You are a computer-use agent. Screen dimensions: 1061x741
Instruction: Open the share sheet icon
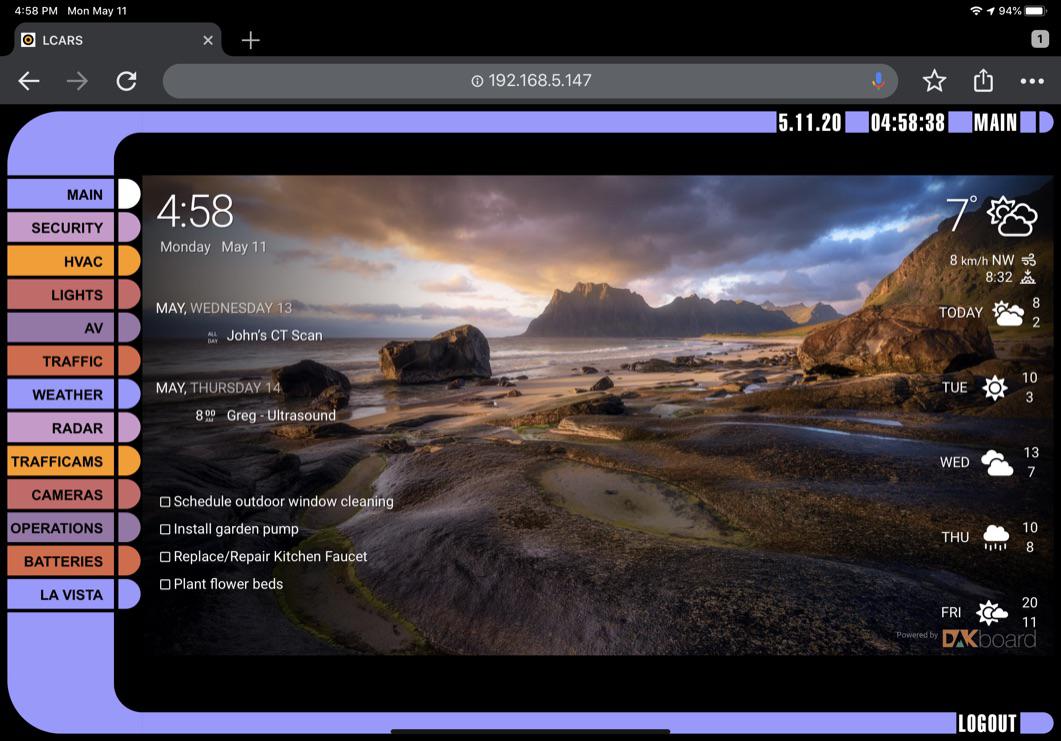point(983,81)
